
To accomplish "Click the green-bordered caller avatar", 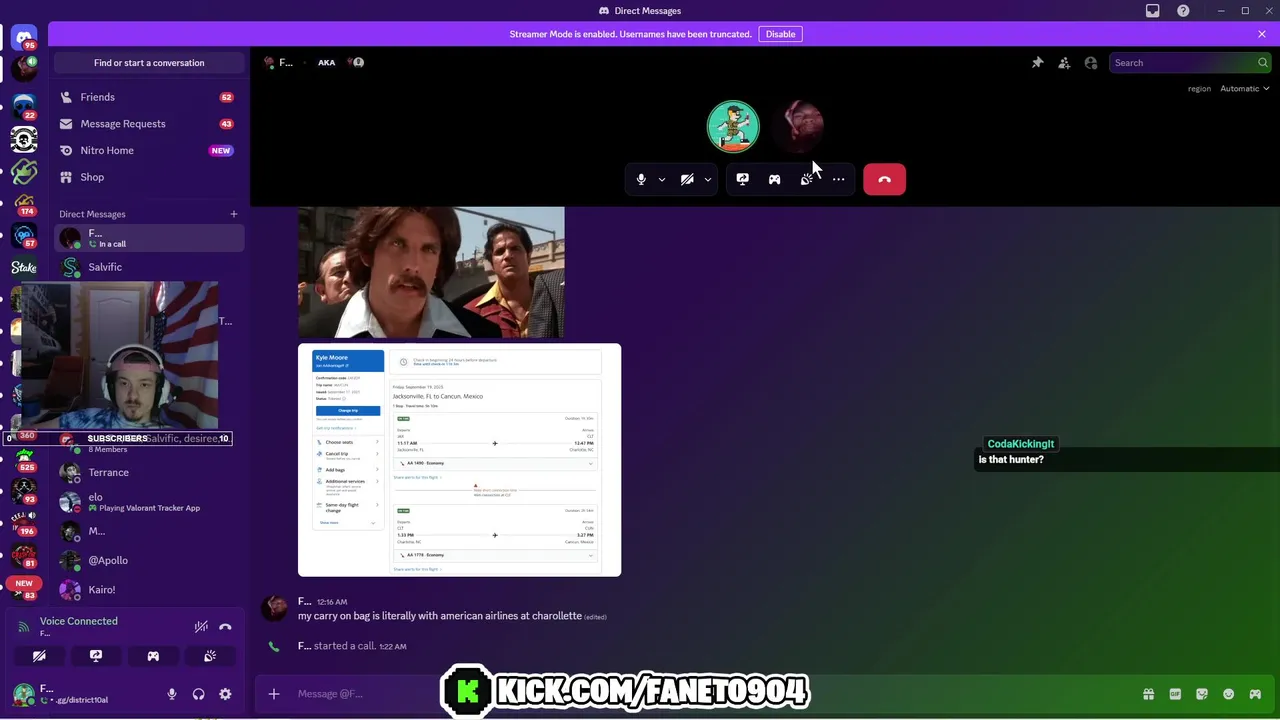I will coord(733,126).
